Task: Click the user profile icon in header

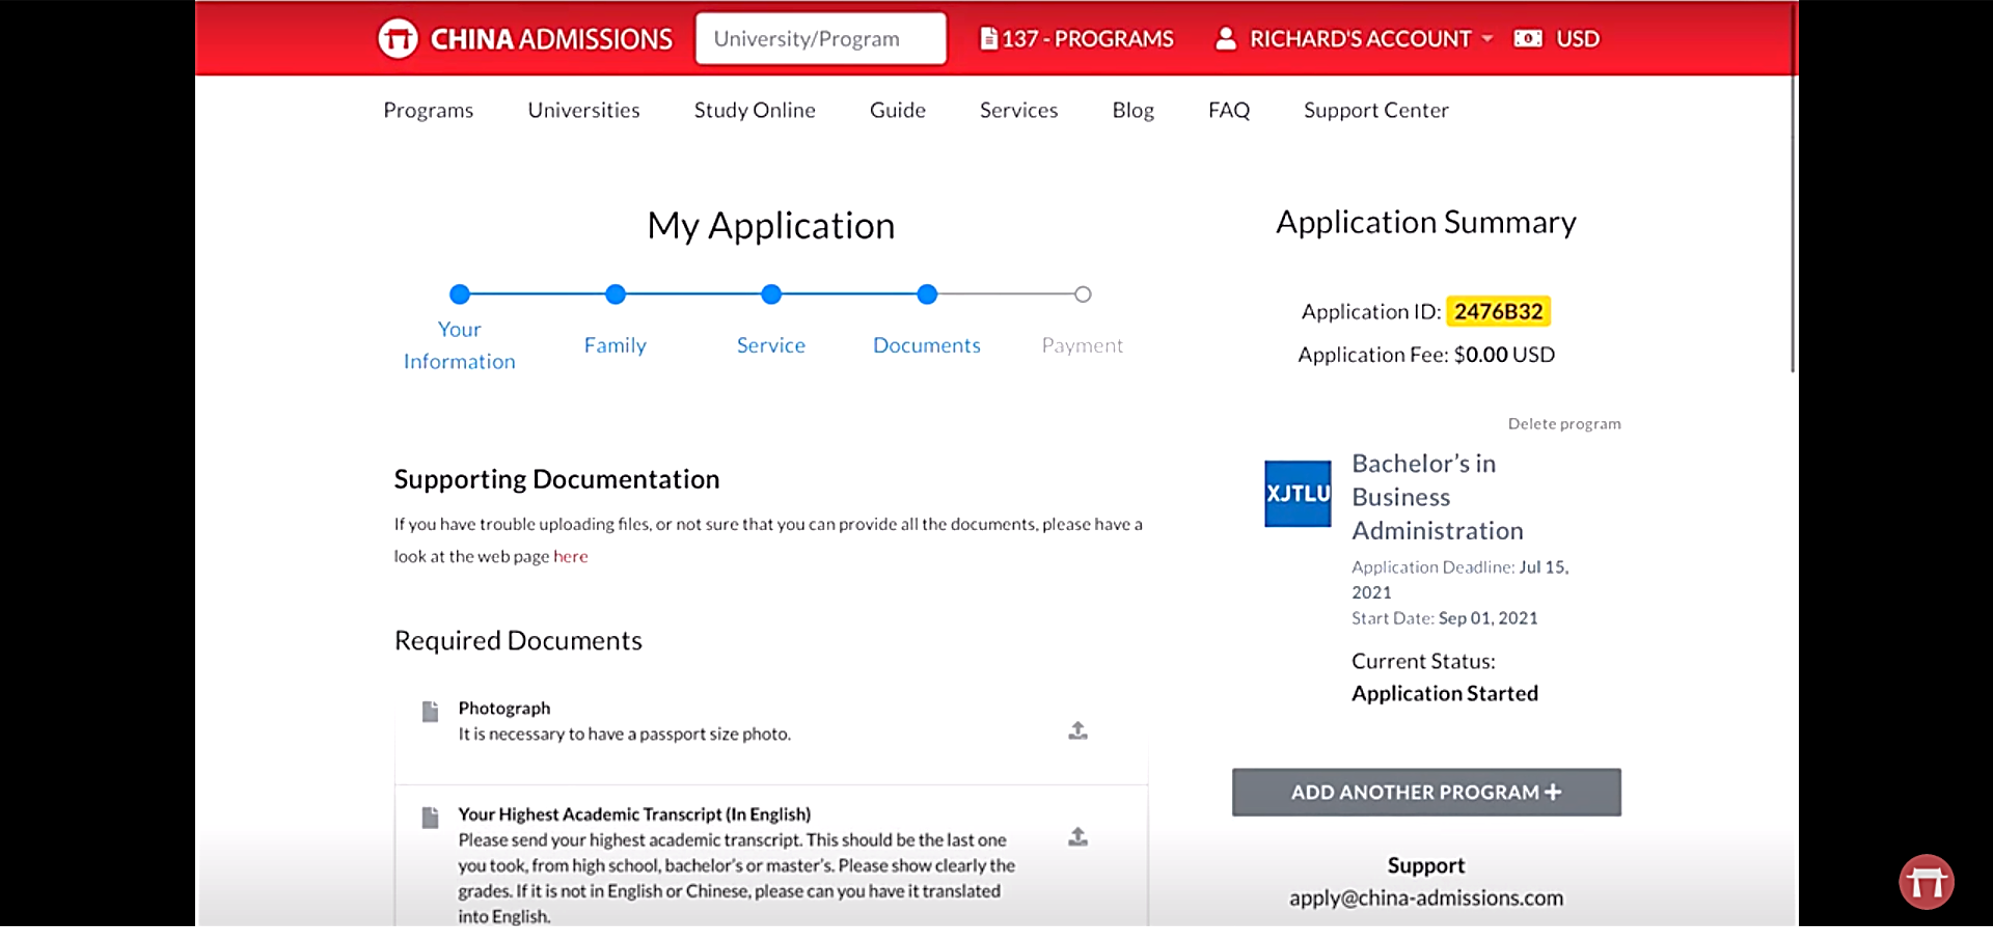Action: [1225, 39]
